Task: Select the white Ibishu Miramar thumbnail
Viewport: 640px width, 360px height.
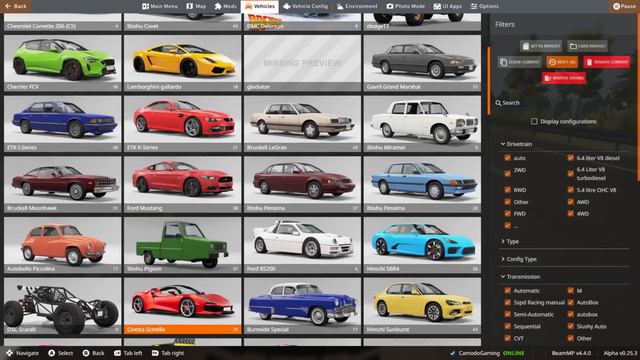Action: coord(422,124)
